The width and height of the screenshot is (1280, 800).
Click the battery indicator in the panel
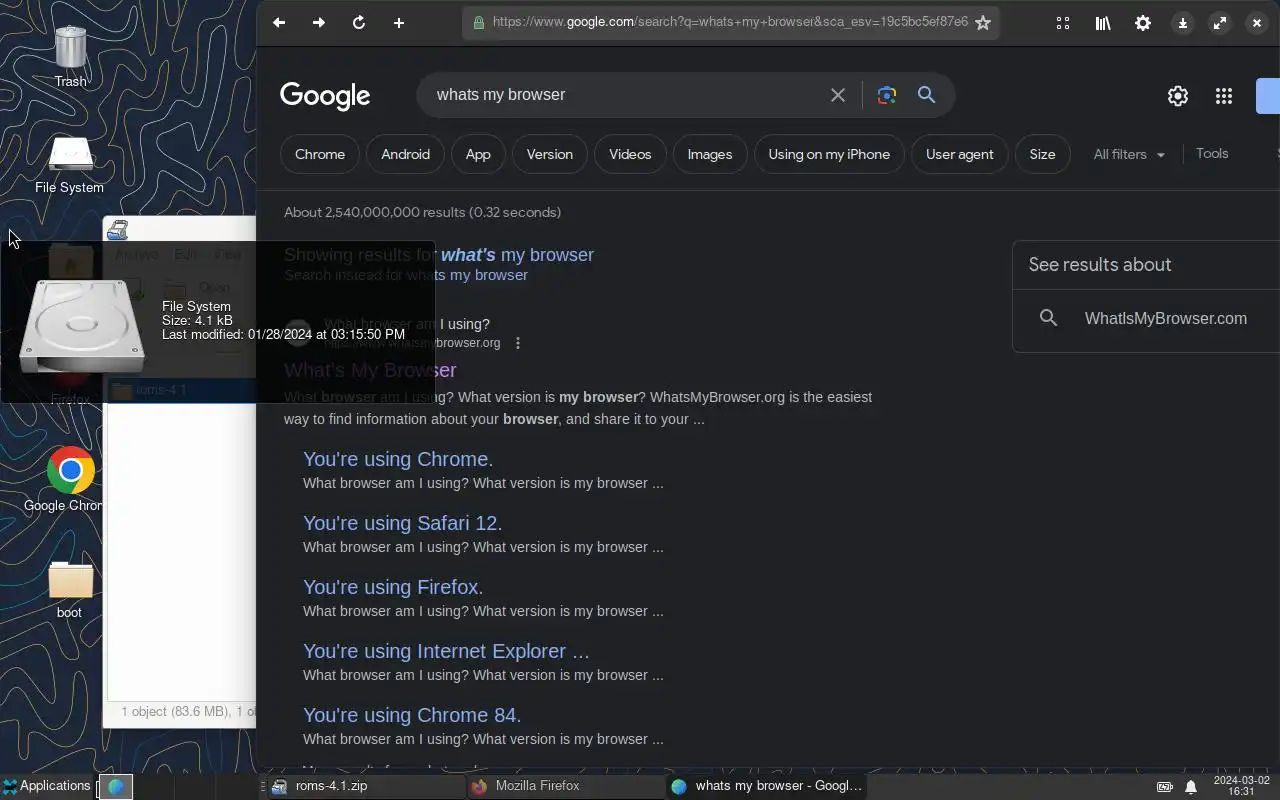(1165, 786)
